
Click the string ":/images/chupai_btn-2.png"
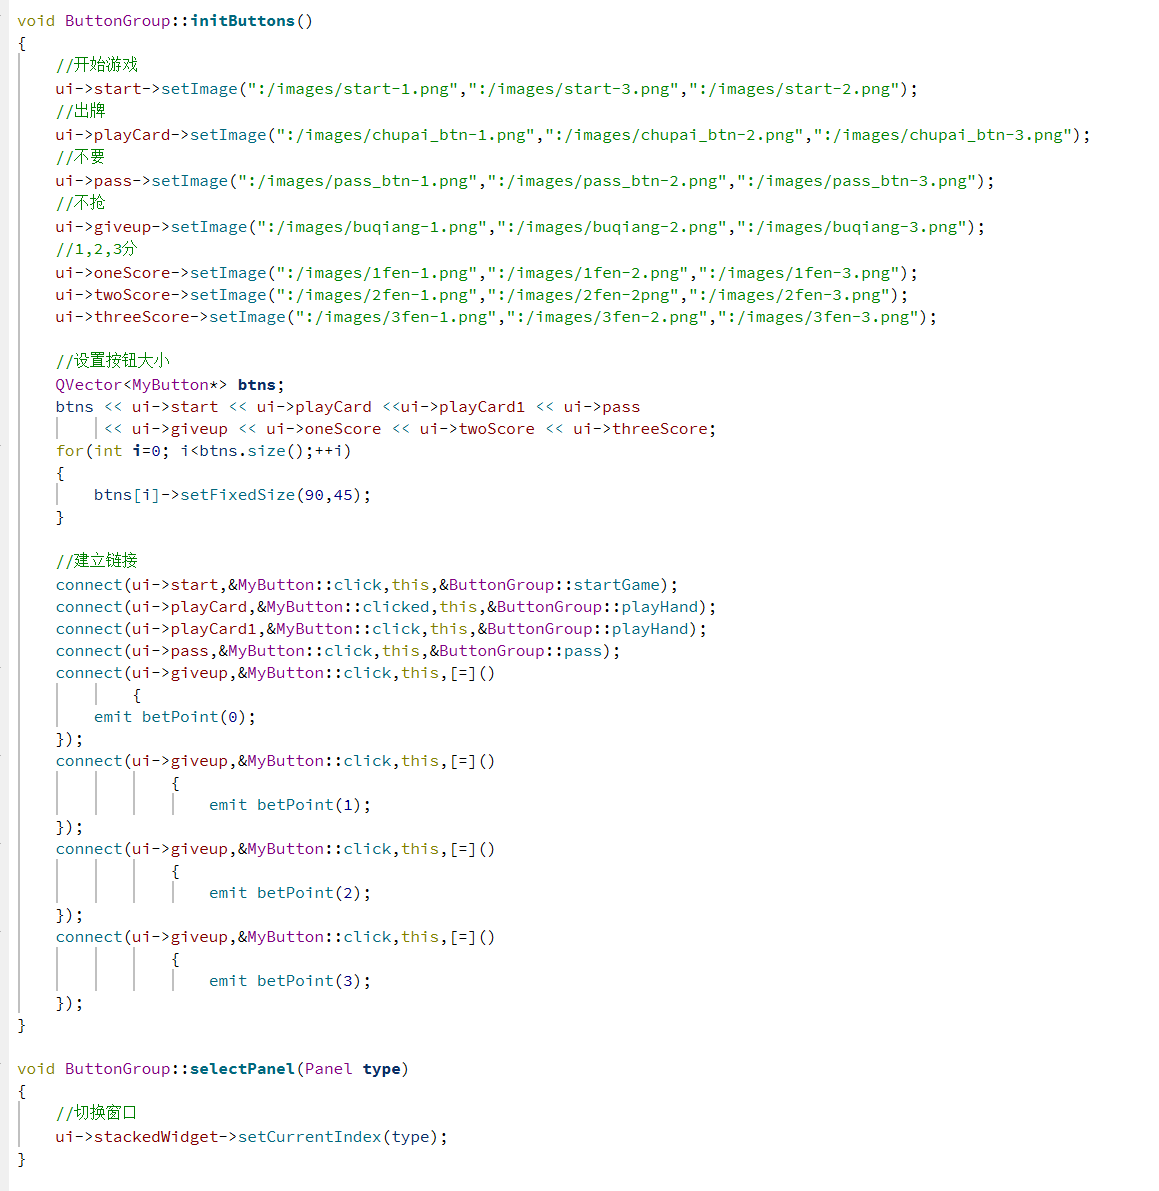pyautogui.click(x=674, y=135)
